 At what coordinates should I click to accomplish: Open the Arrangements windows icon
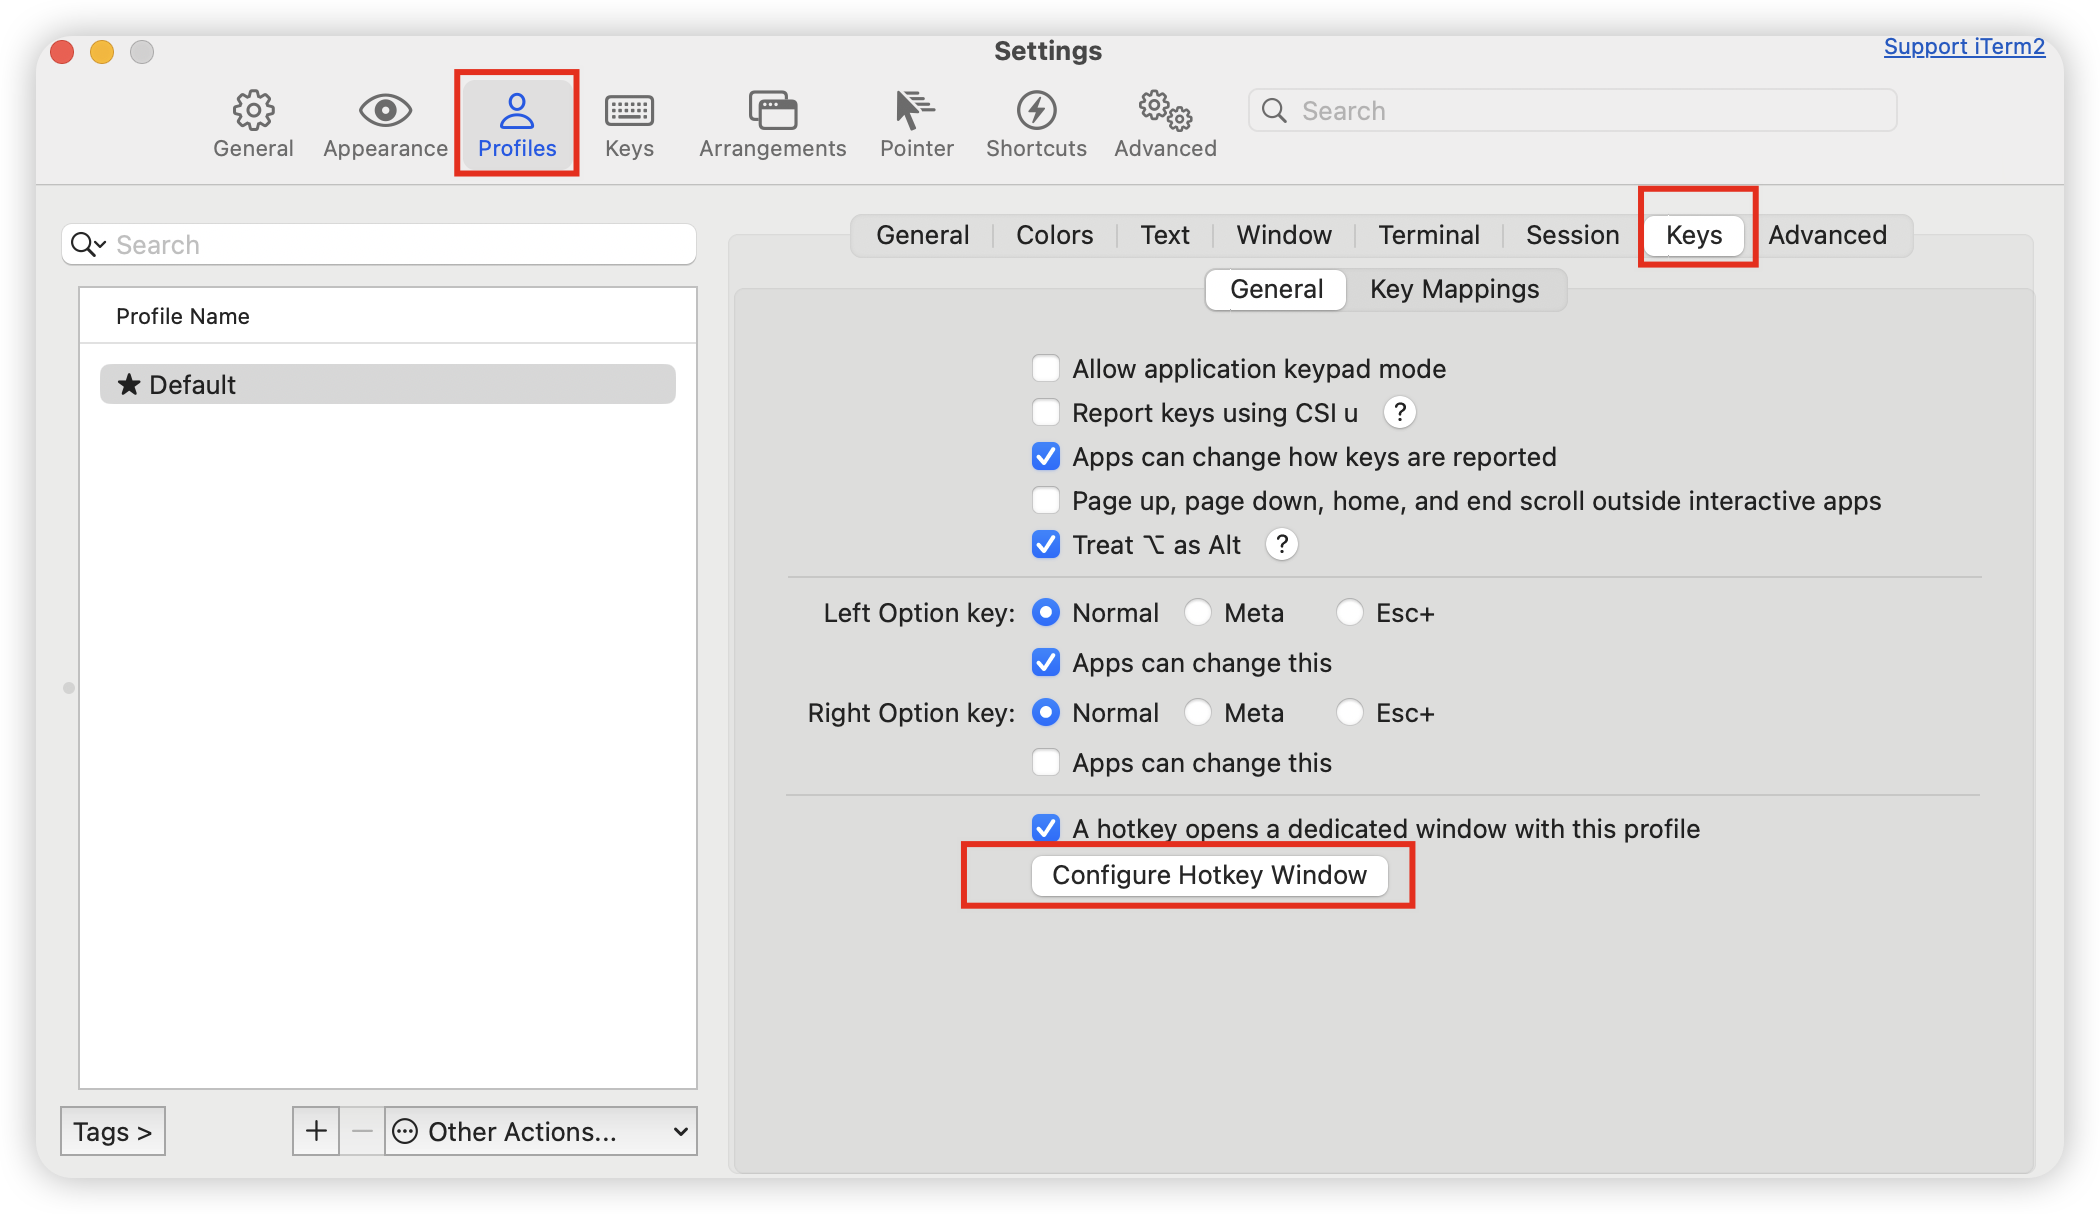(772, 111)
